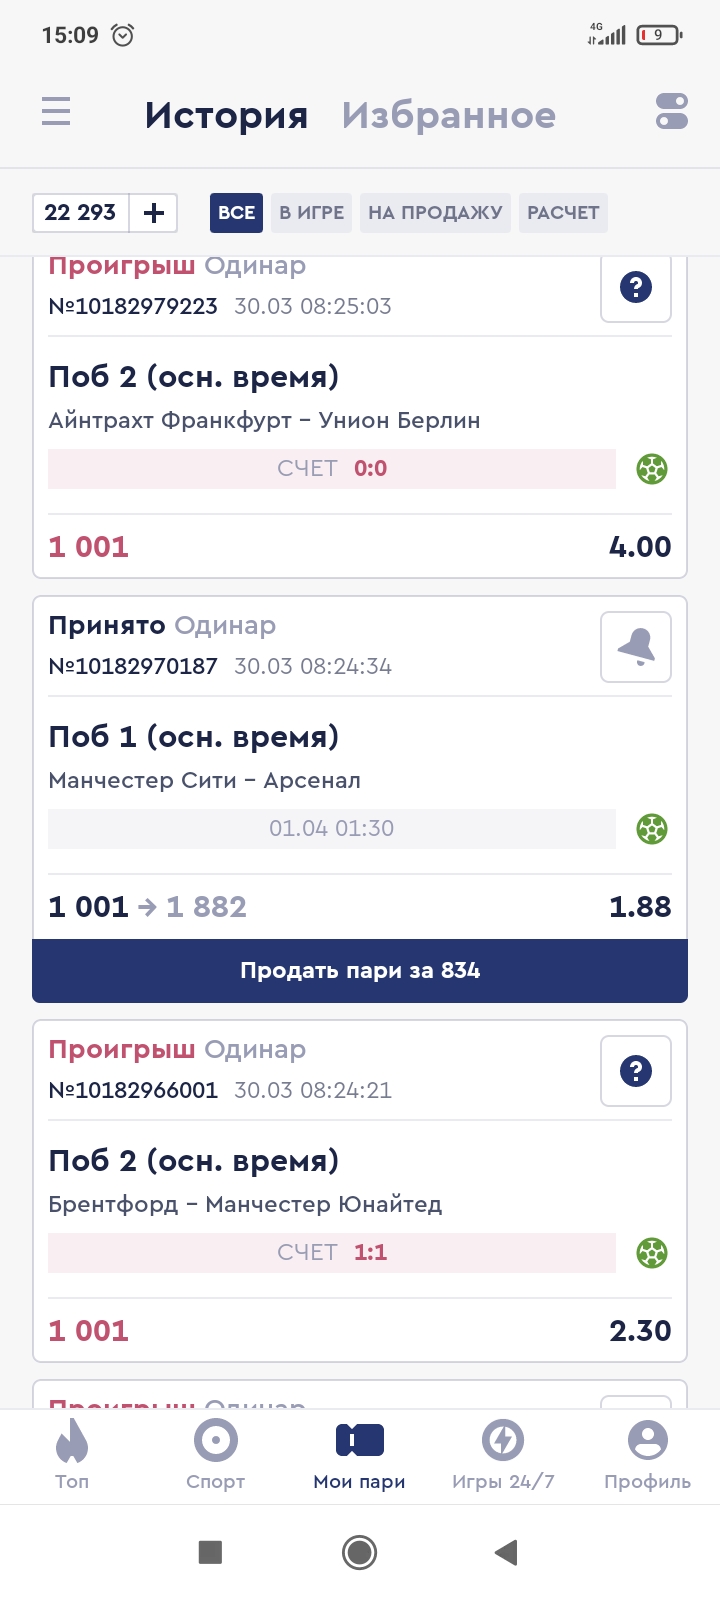
Task: Switch to the Избранное tab
Action: point(448,116)
